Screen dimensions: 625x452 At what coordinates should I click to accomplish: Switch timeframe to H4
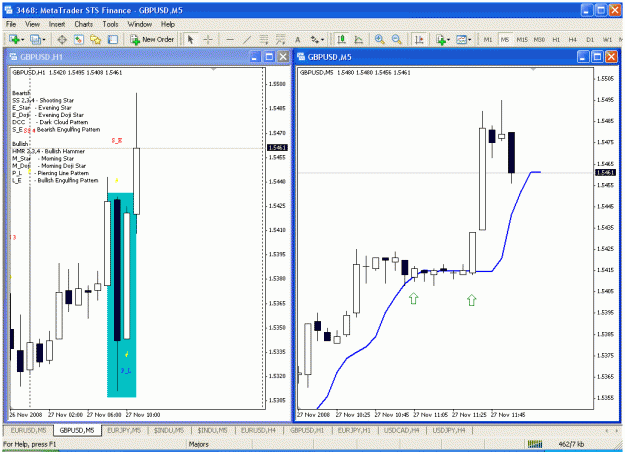pyautogui.click(x=573, y=39)
